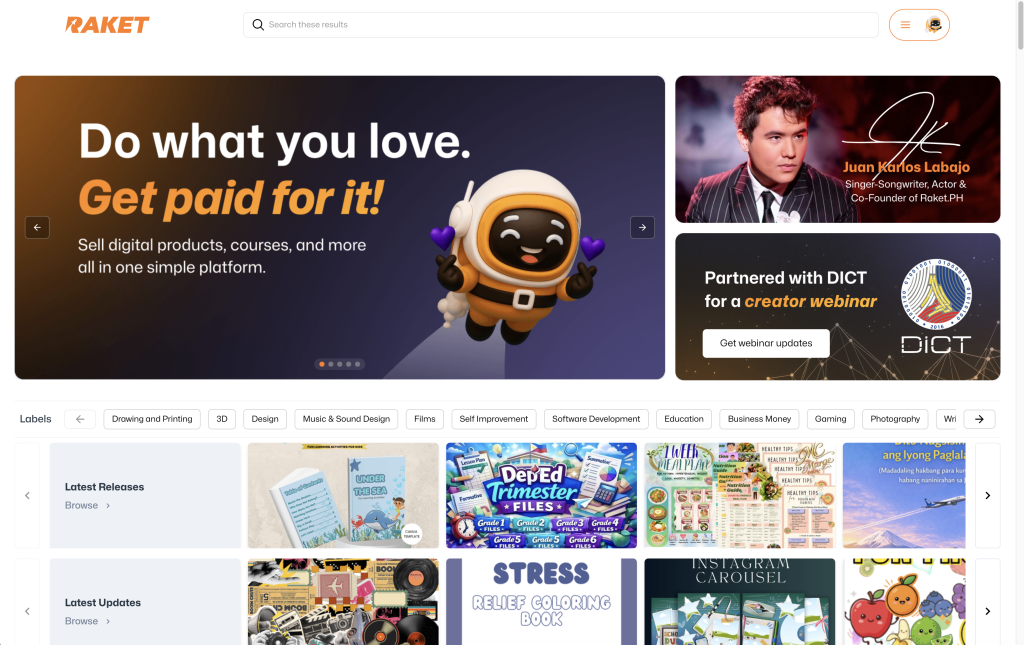Select the last carousel indicator dot
Viewport: 1024px width, 645px height.
tap(357, 364)
